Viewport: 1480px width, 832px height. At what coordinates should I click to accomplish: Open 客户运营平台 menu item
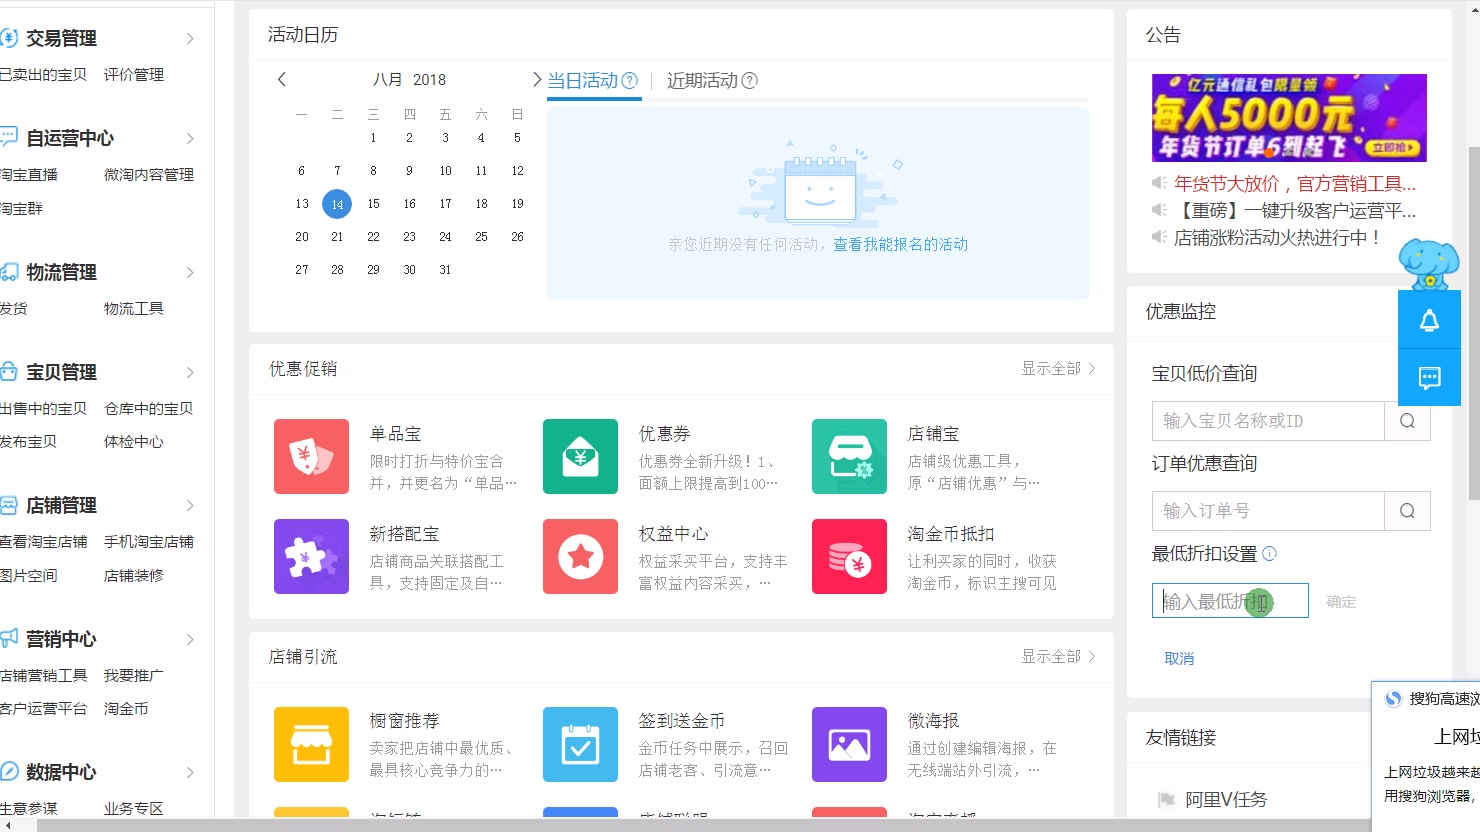[43, 709]
